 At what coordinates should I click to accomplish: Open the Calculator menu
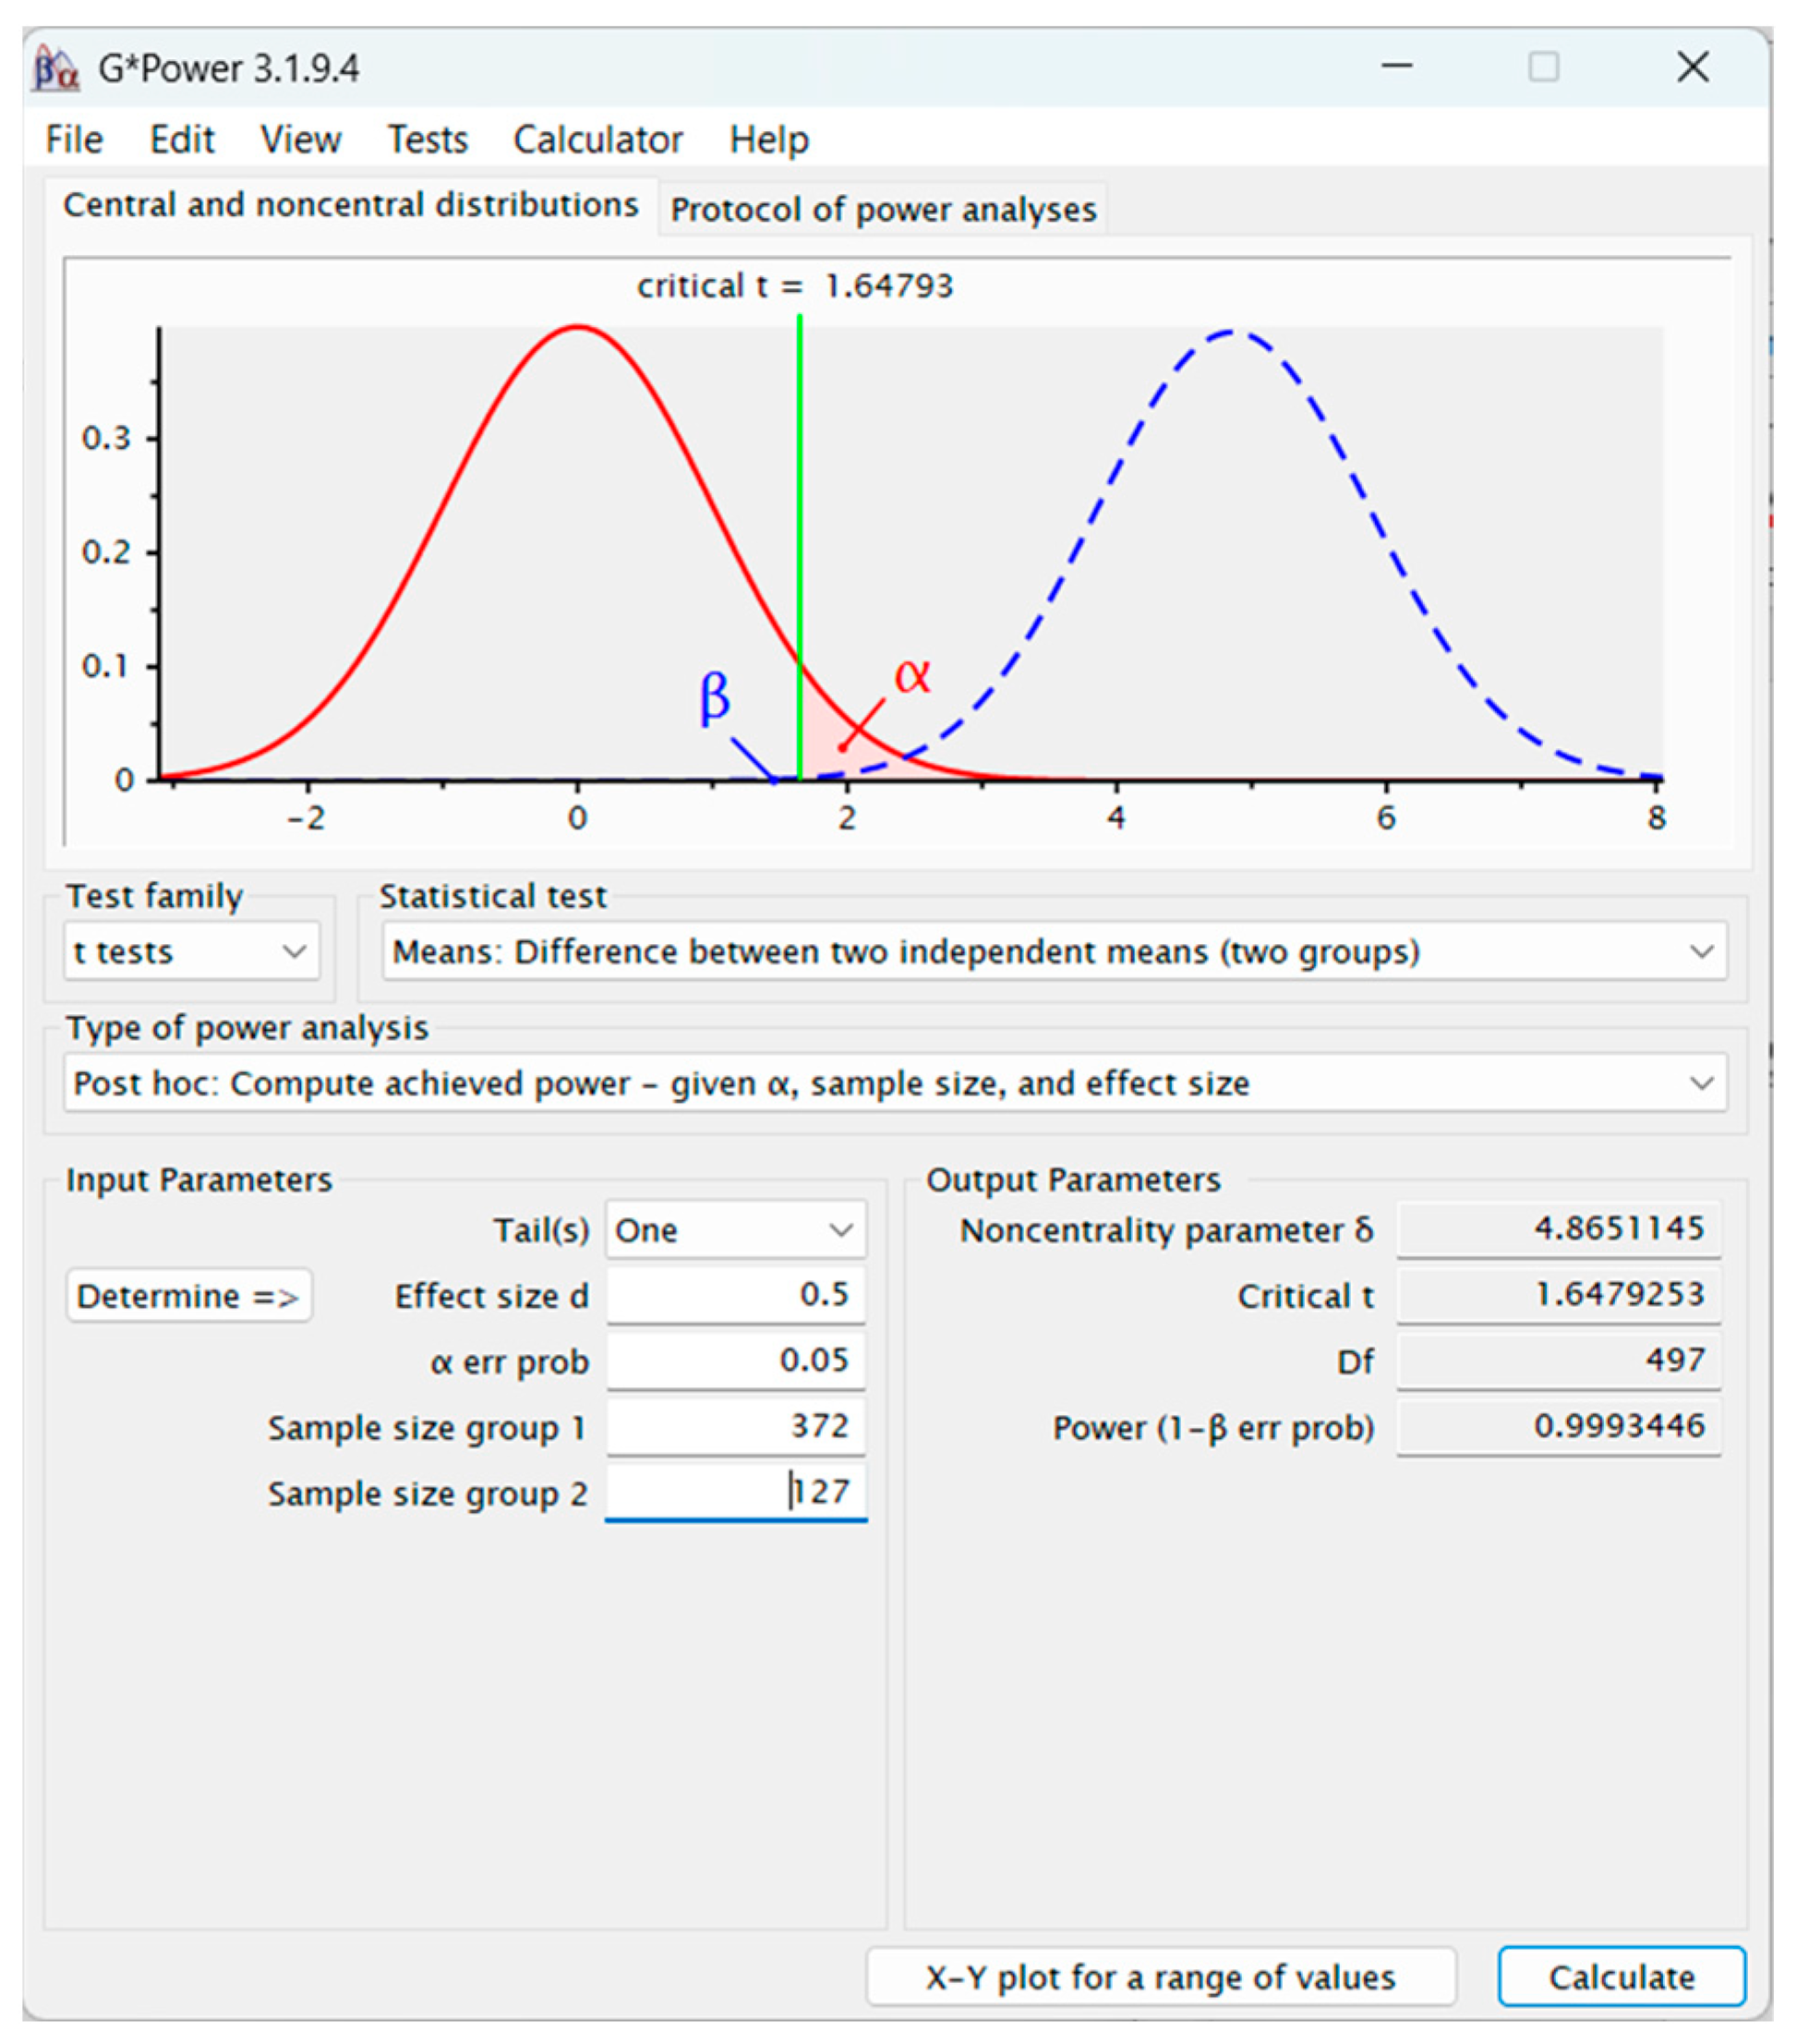point(597,139)
